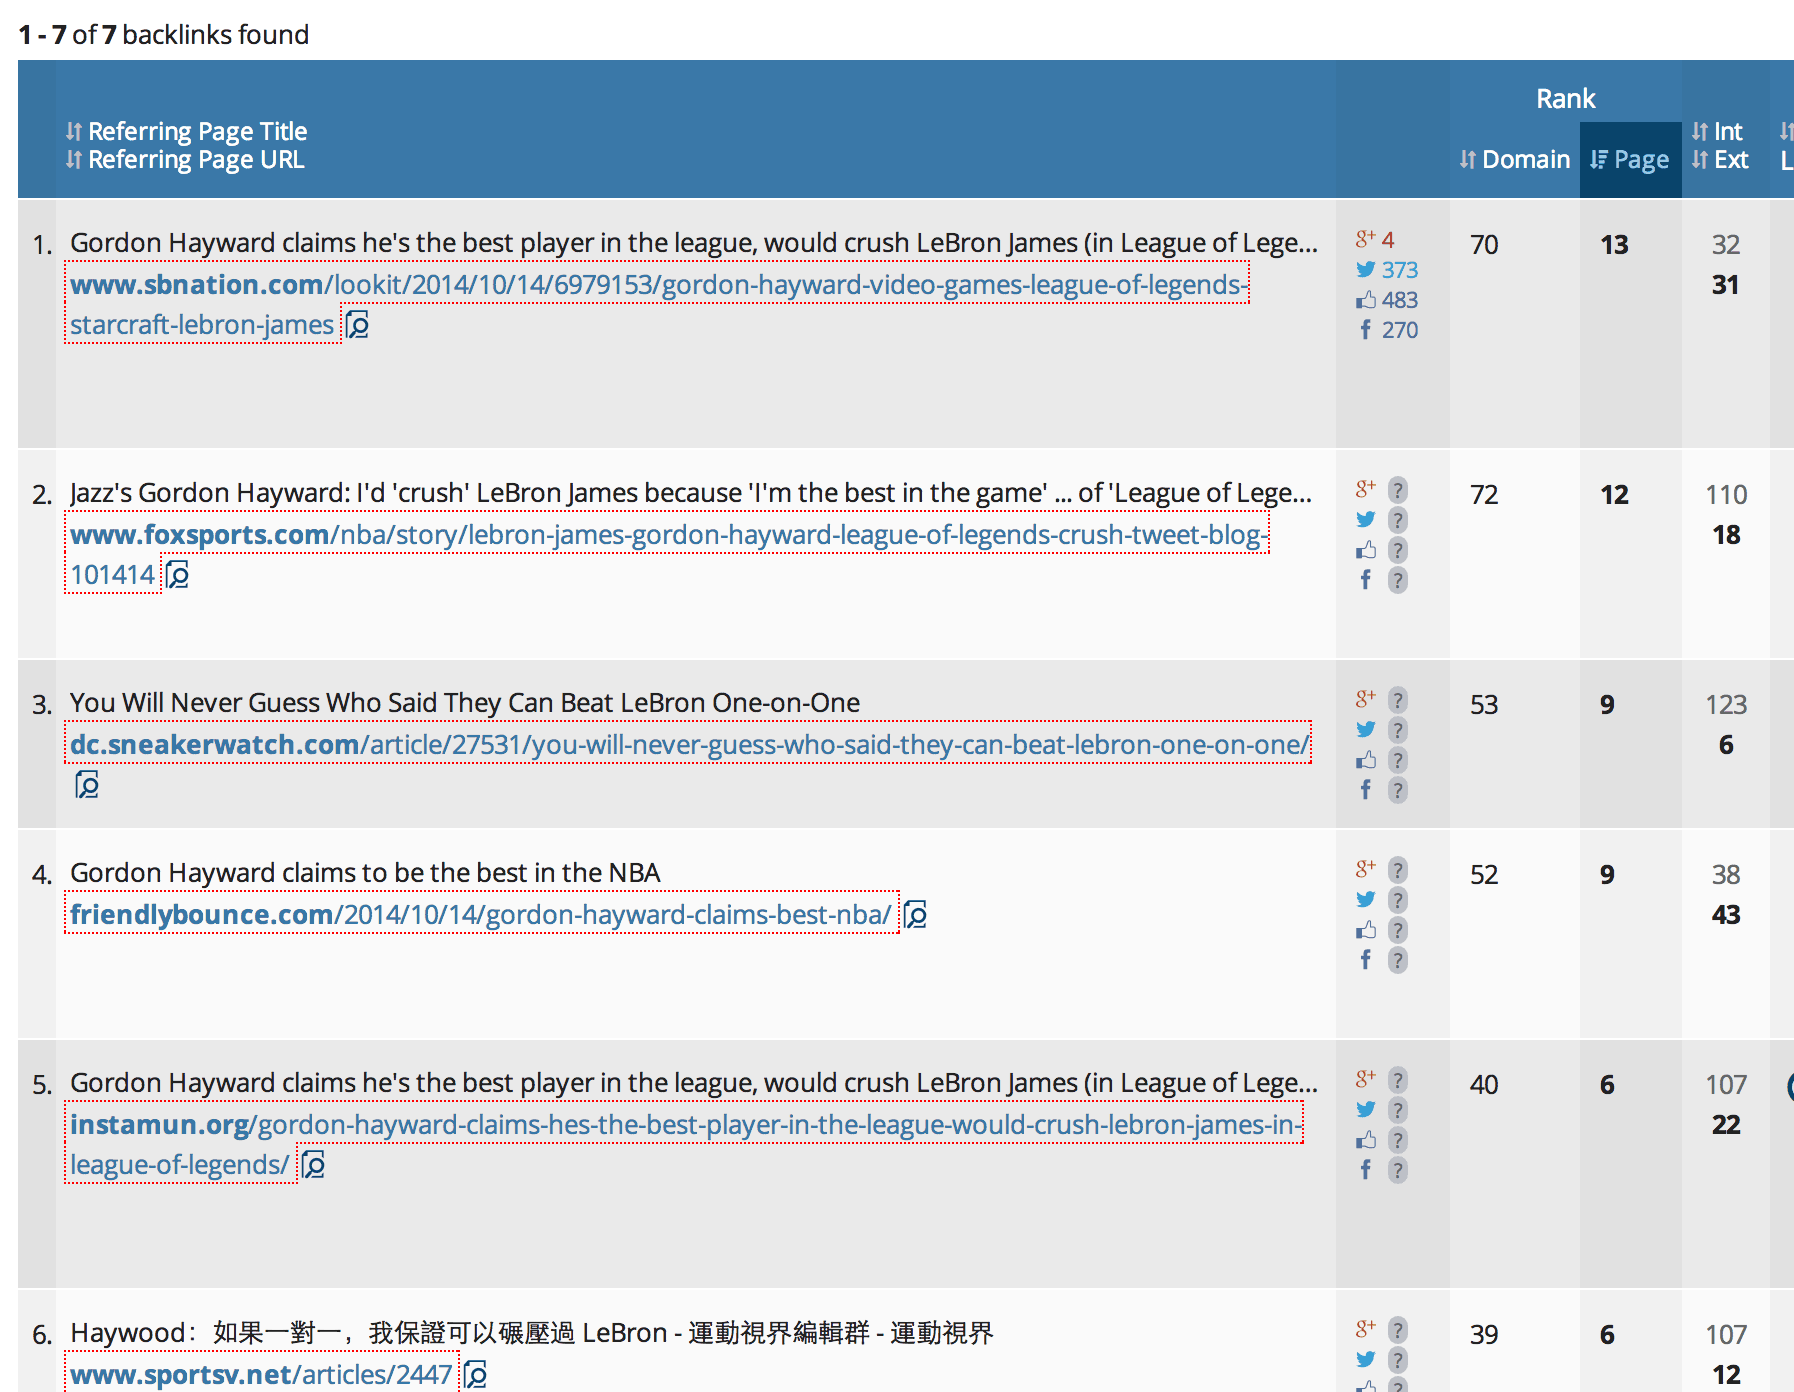Click Facebook question mark in instamun row

click(x=1398, y=1170)
